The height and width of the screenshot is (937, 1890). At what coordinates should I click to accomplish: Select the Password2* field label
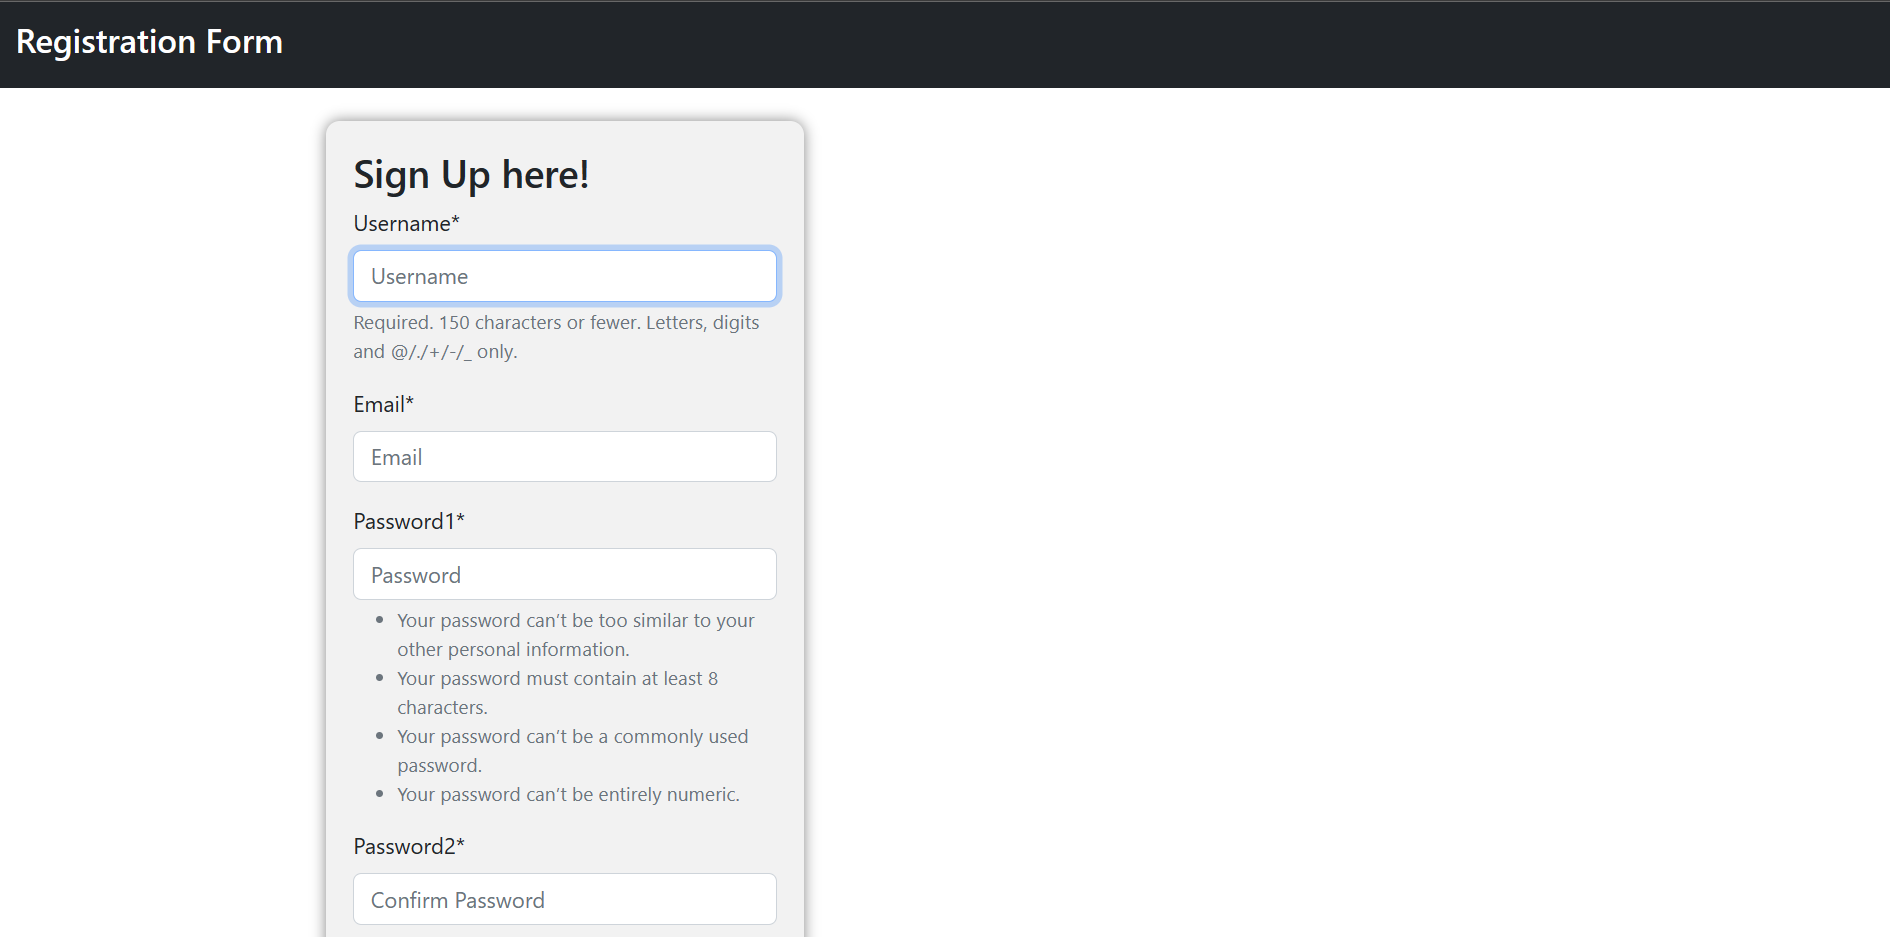pos(409,846)
